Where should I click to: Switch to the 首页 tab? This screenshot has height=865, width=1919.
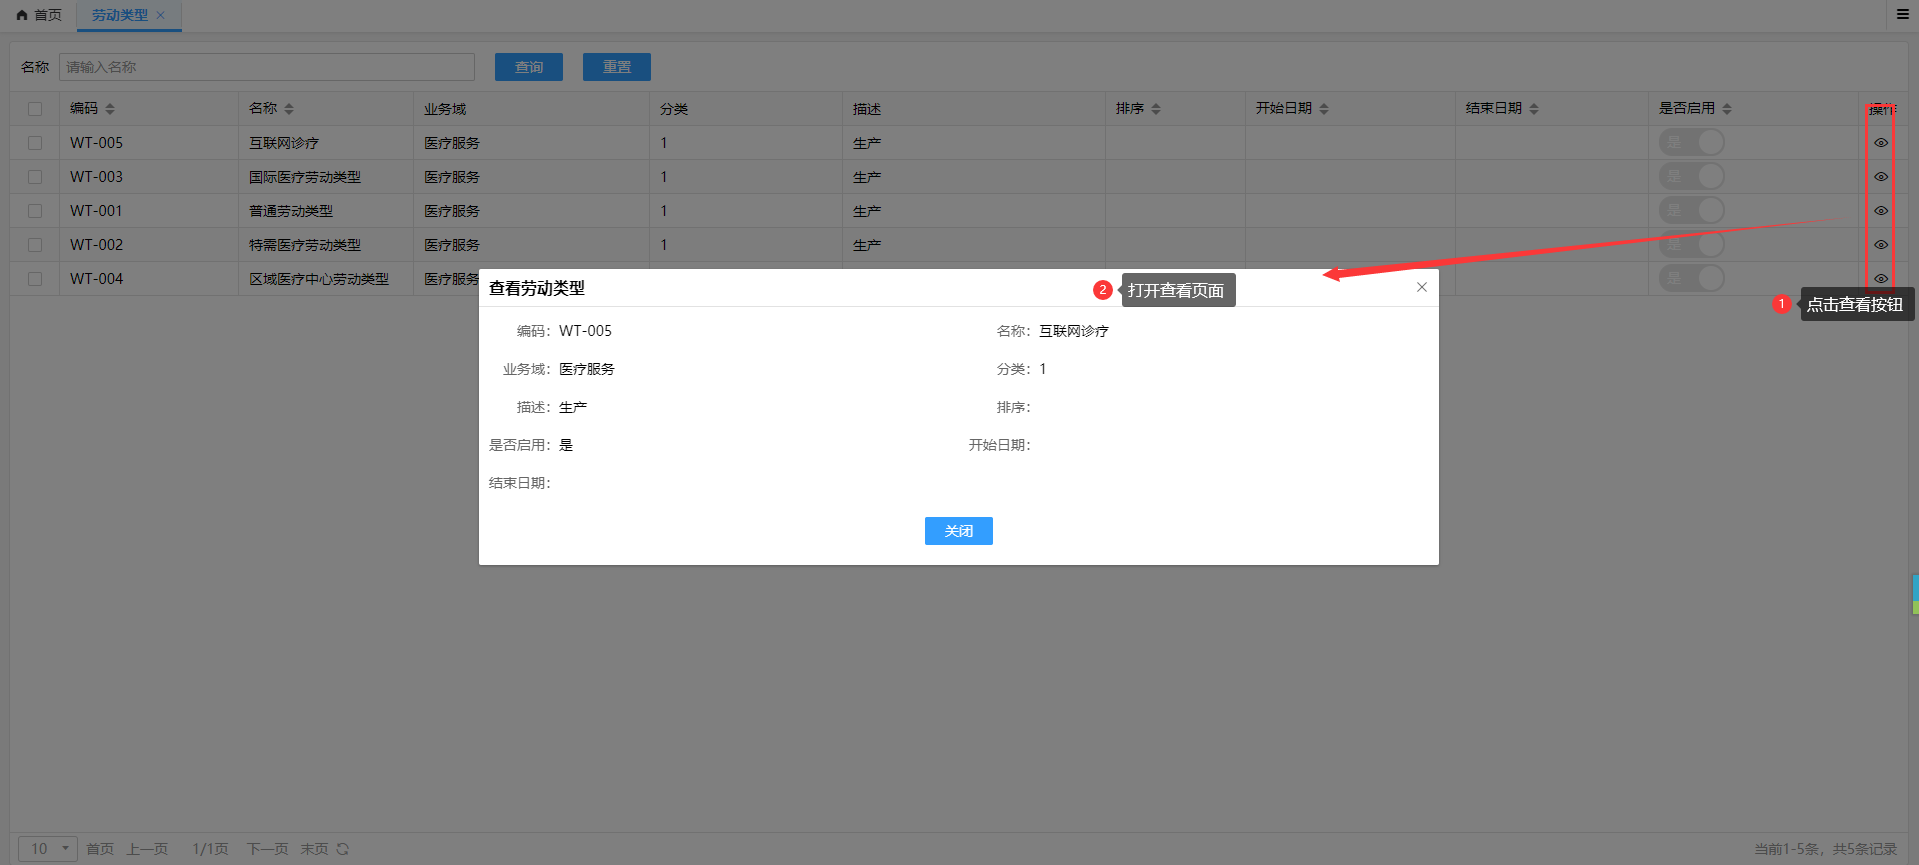[39, 15]
